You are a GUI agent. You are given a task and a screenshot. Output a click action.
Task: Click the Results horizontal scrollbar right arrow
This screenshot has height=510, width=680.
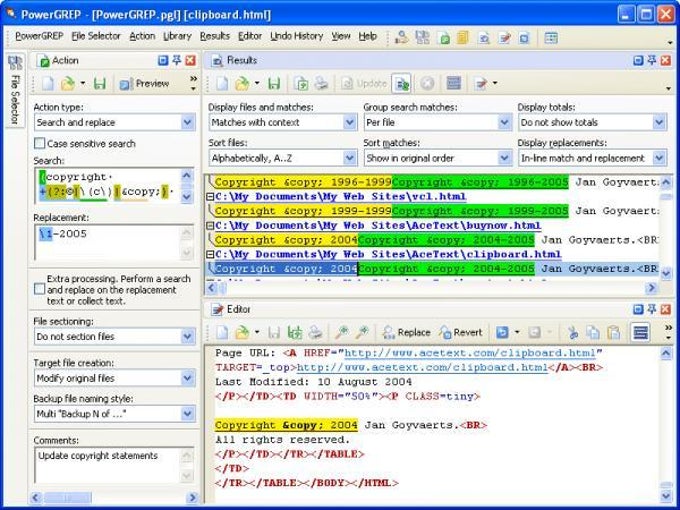click(651, 288)
